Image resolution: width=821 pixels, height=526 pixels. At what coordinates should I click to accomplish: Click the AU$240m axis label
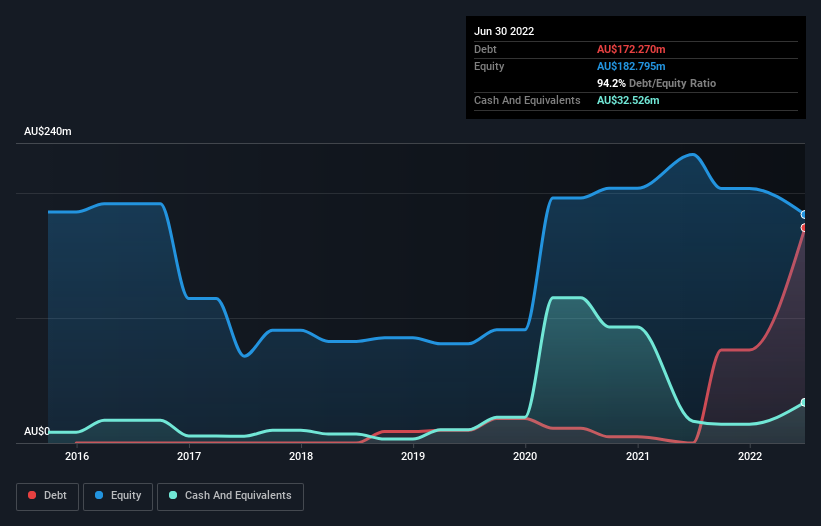point(48,131)
